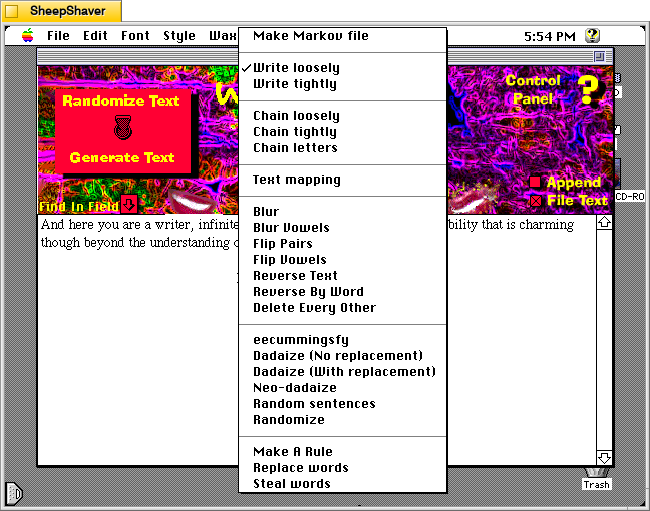Screen dimensions: 650x511
Task: Choose Flip Pairs
Action: coord(342,244)
